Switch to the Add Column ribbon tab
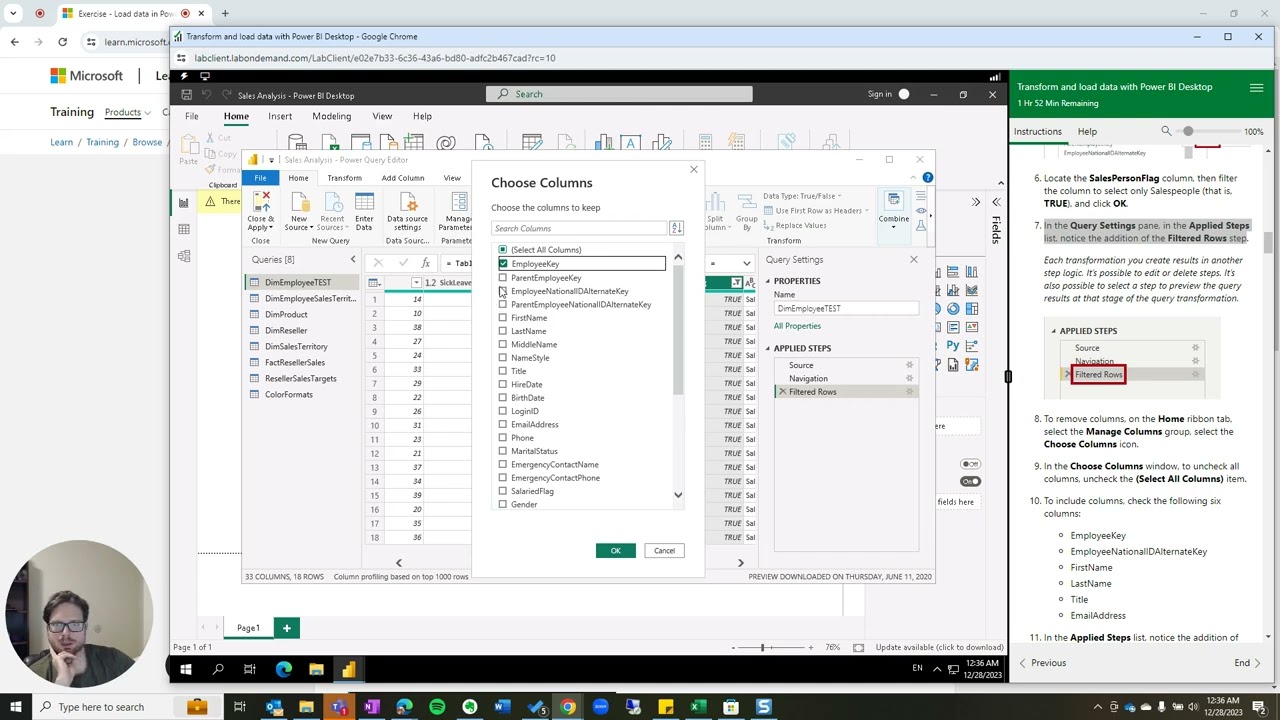1280x720 pixels. point(403,178)
